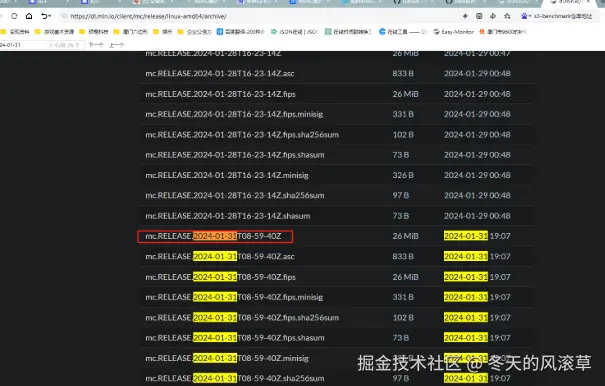The width and height of the screenshot is (605, 386).
Task: Open mc.RELEASE.2024-01-31T08-59-40Z.fips.sha256sum
Action: (242, 318)
